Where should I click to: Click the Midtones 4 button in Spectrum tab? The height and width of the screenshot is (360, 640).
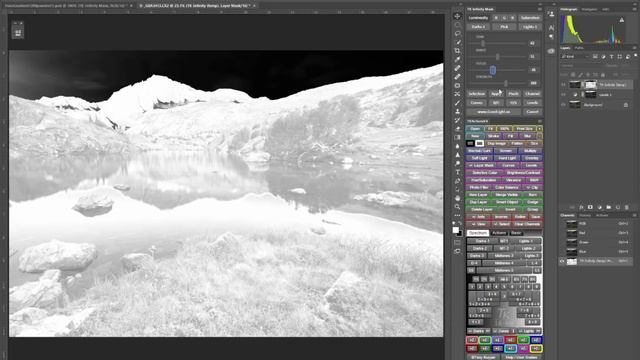pyautogui.click(x=504, y=263)
